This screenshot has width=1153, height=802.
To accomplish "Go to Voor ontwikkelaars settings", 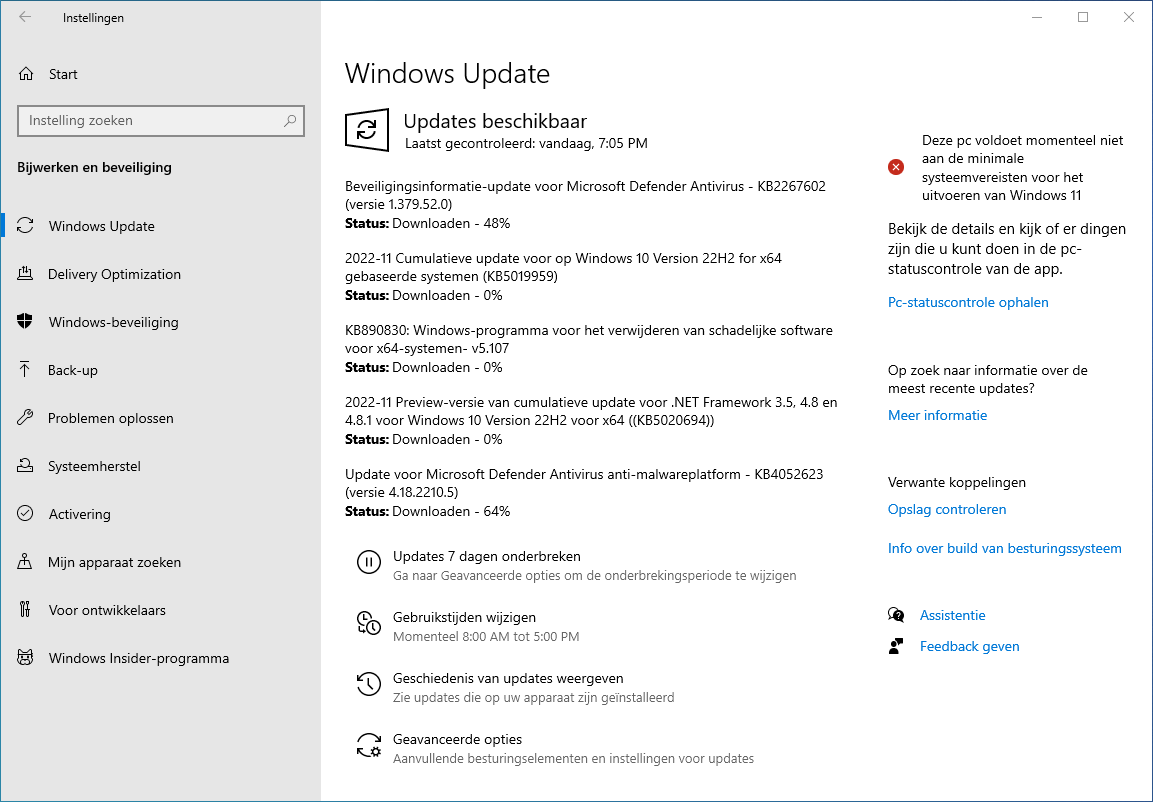I will (x=106, y=610).
